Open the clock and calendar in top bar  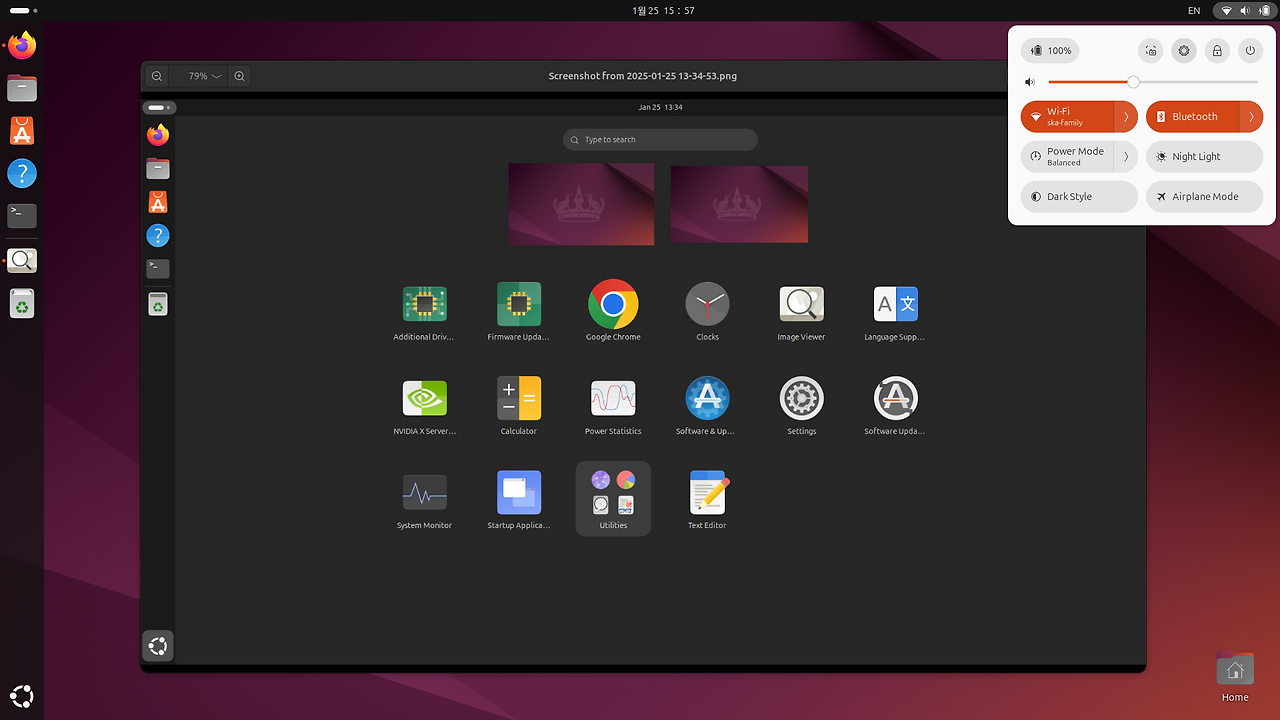663,10
